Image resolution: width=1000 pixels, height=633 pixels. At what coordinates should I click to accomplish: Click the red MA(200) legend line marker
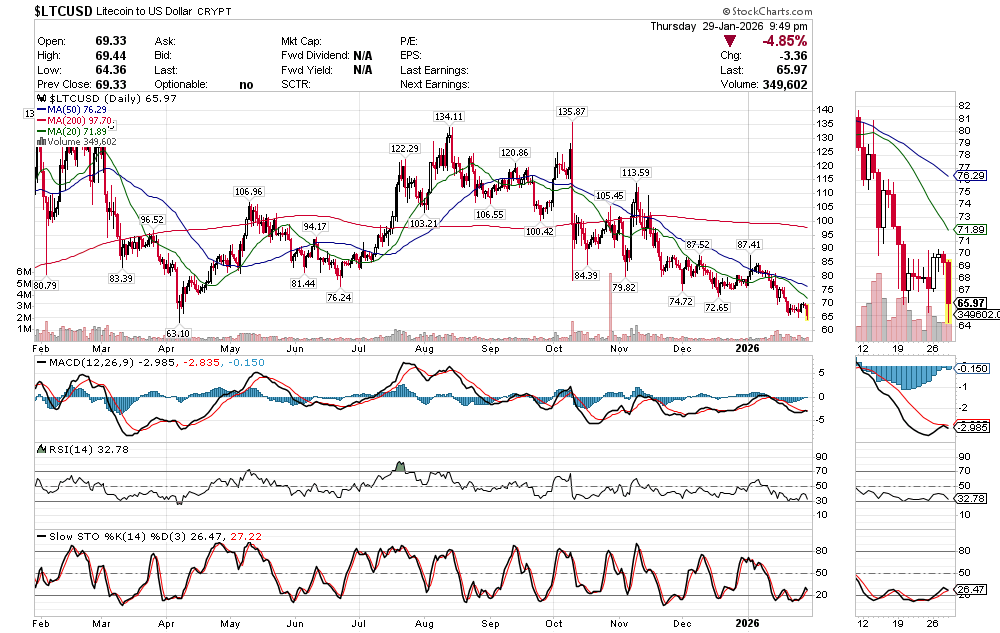[x=40, y=120]
